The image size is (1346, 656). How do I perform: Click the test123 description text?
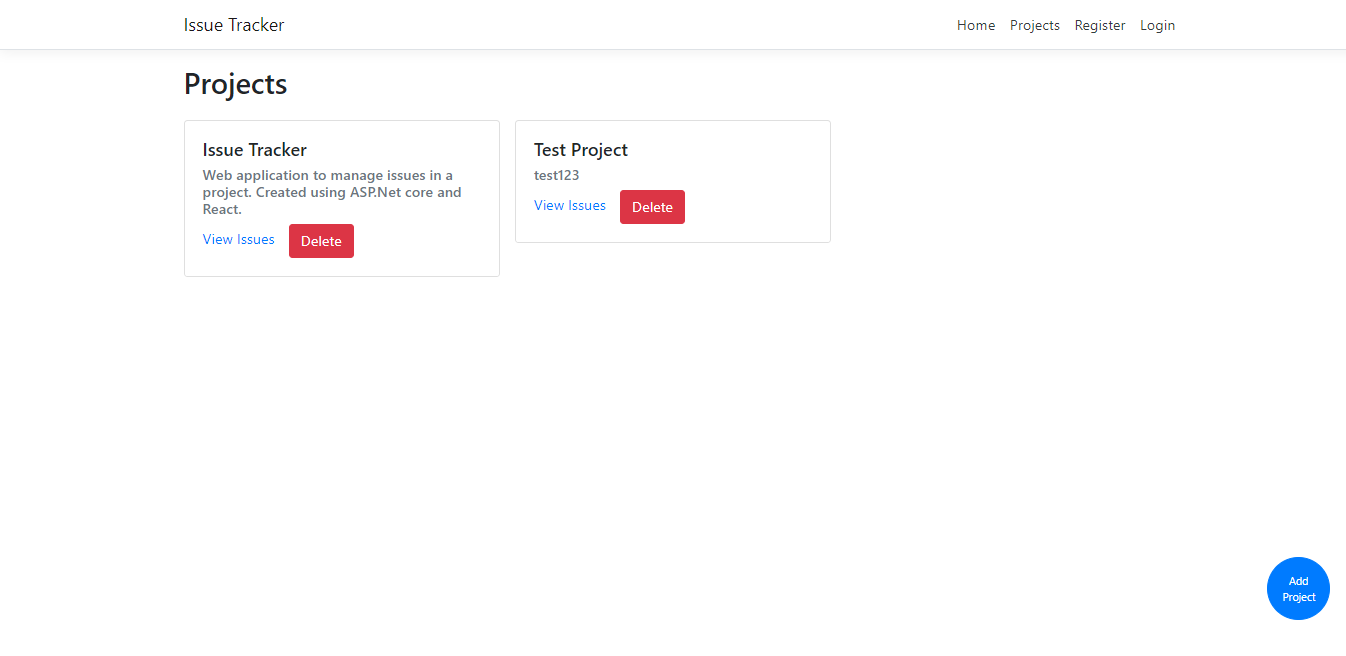556,175
